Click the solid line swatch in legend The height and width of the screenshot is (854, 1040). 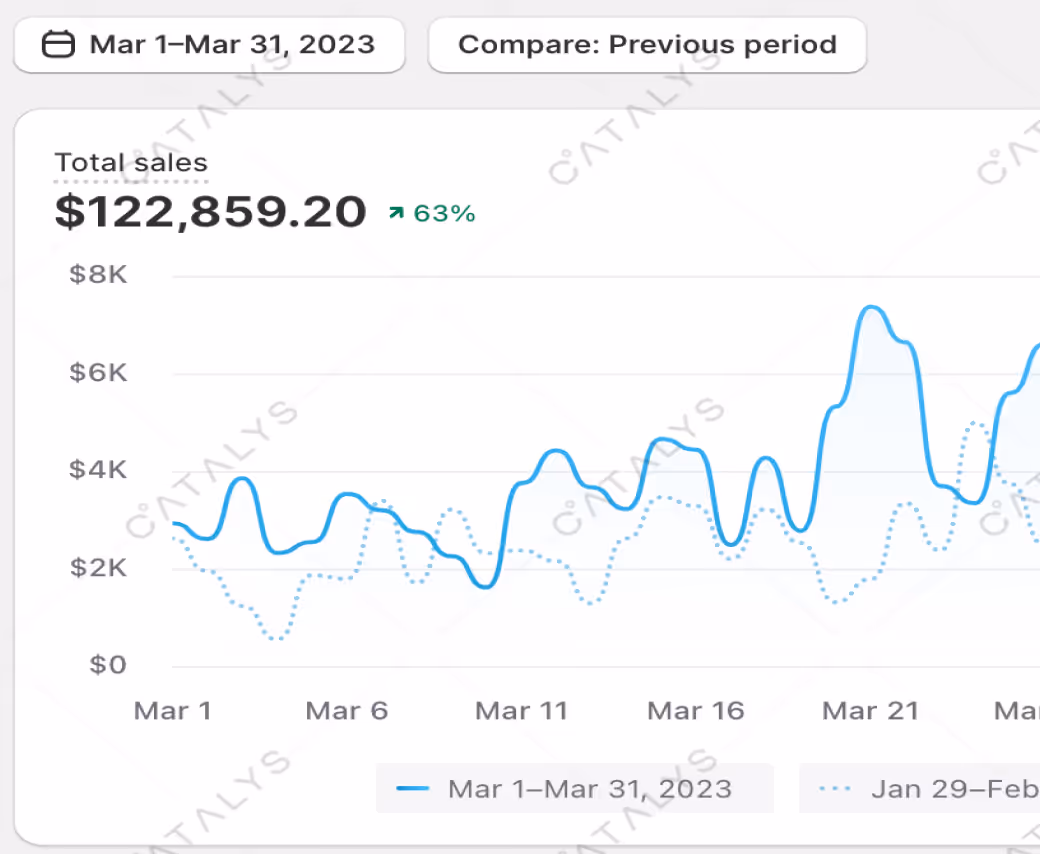coord(413,788)
